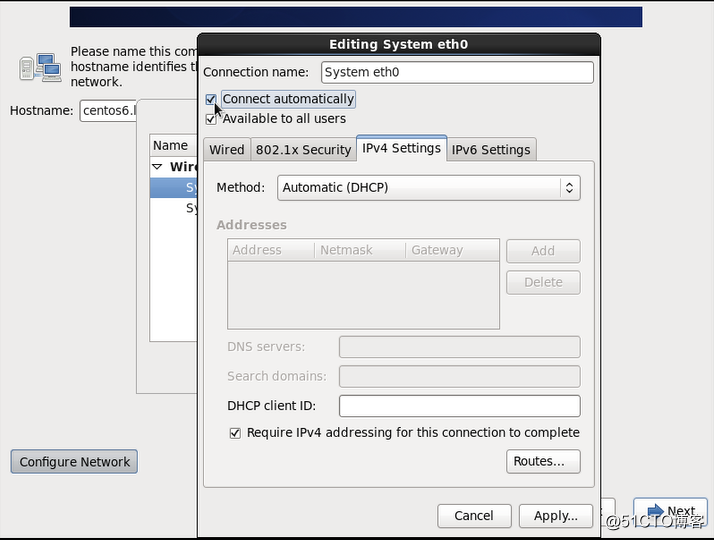Click the network computers icon
This screenshot has width=714, height=540.
[x=40, y=67]
